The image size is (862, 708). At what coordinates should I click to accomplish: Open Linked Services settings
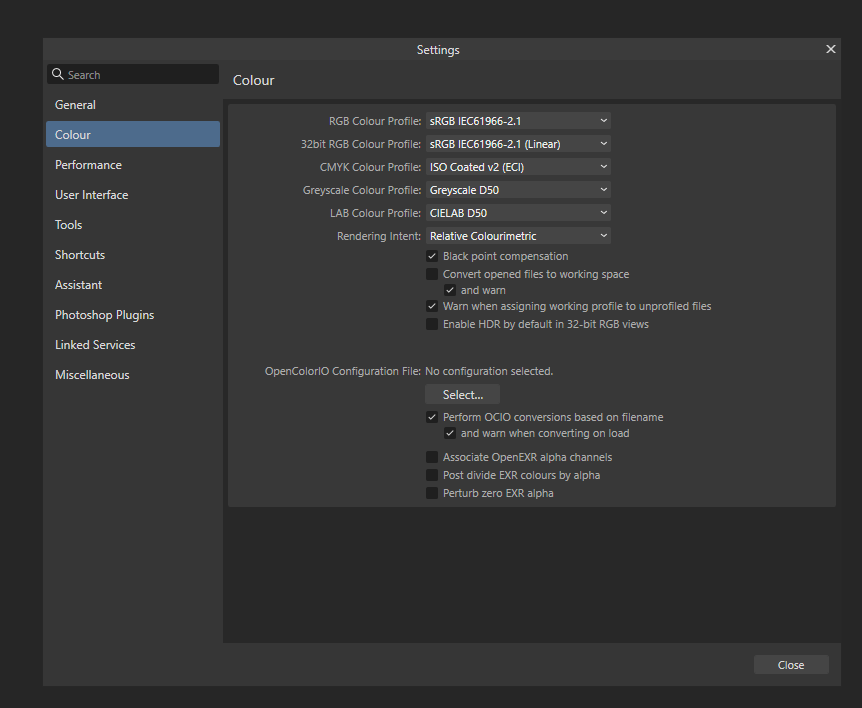click(x=133, y=345)
